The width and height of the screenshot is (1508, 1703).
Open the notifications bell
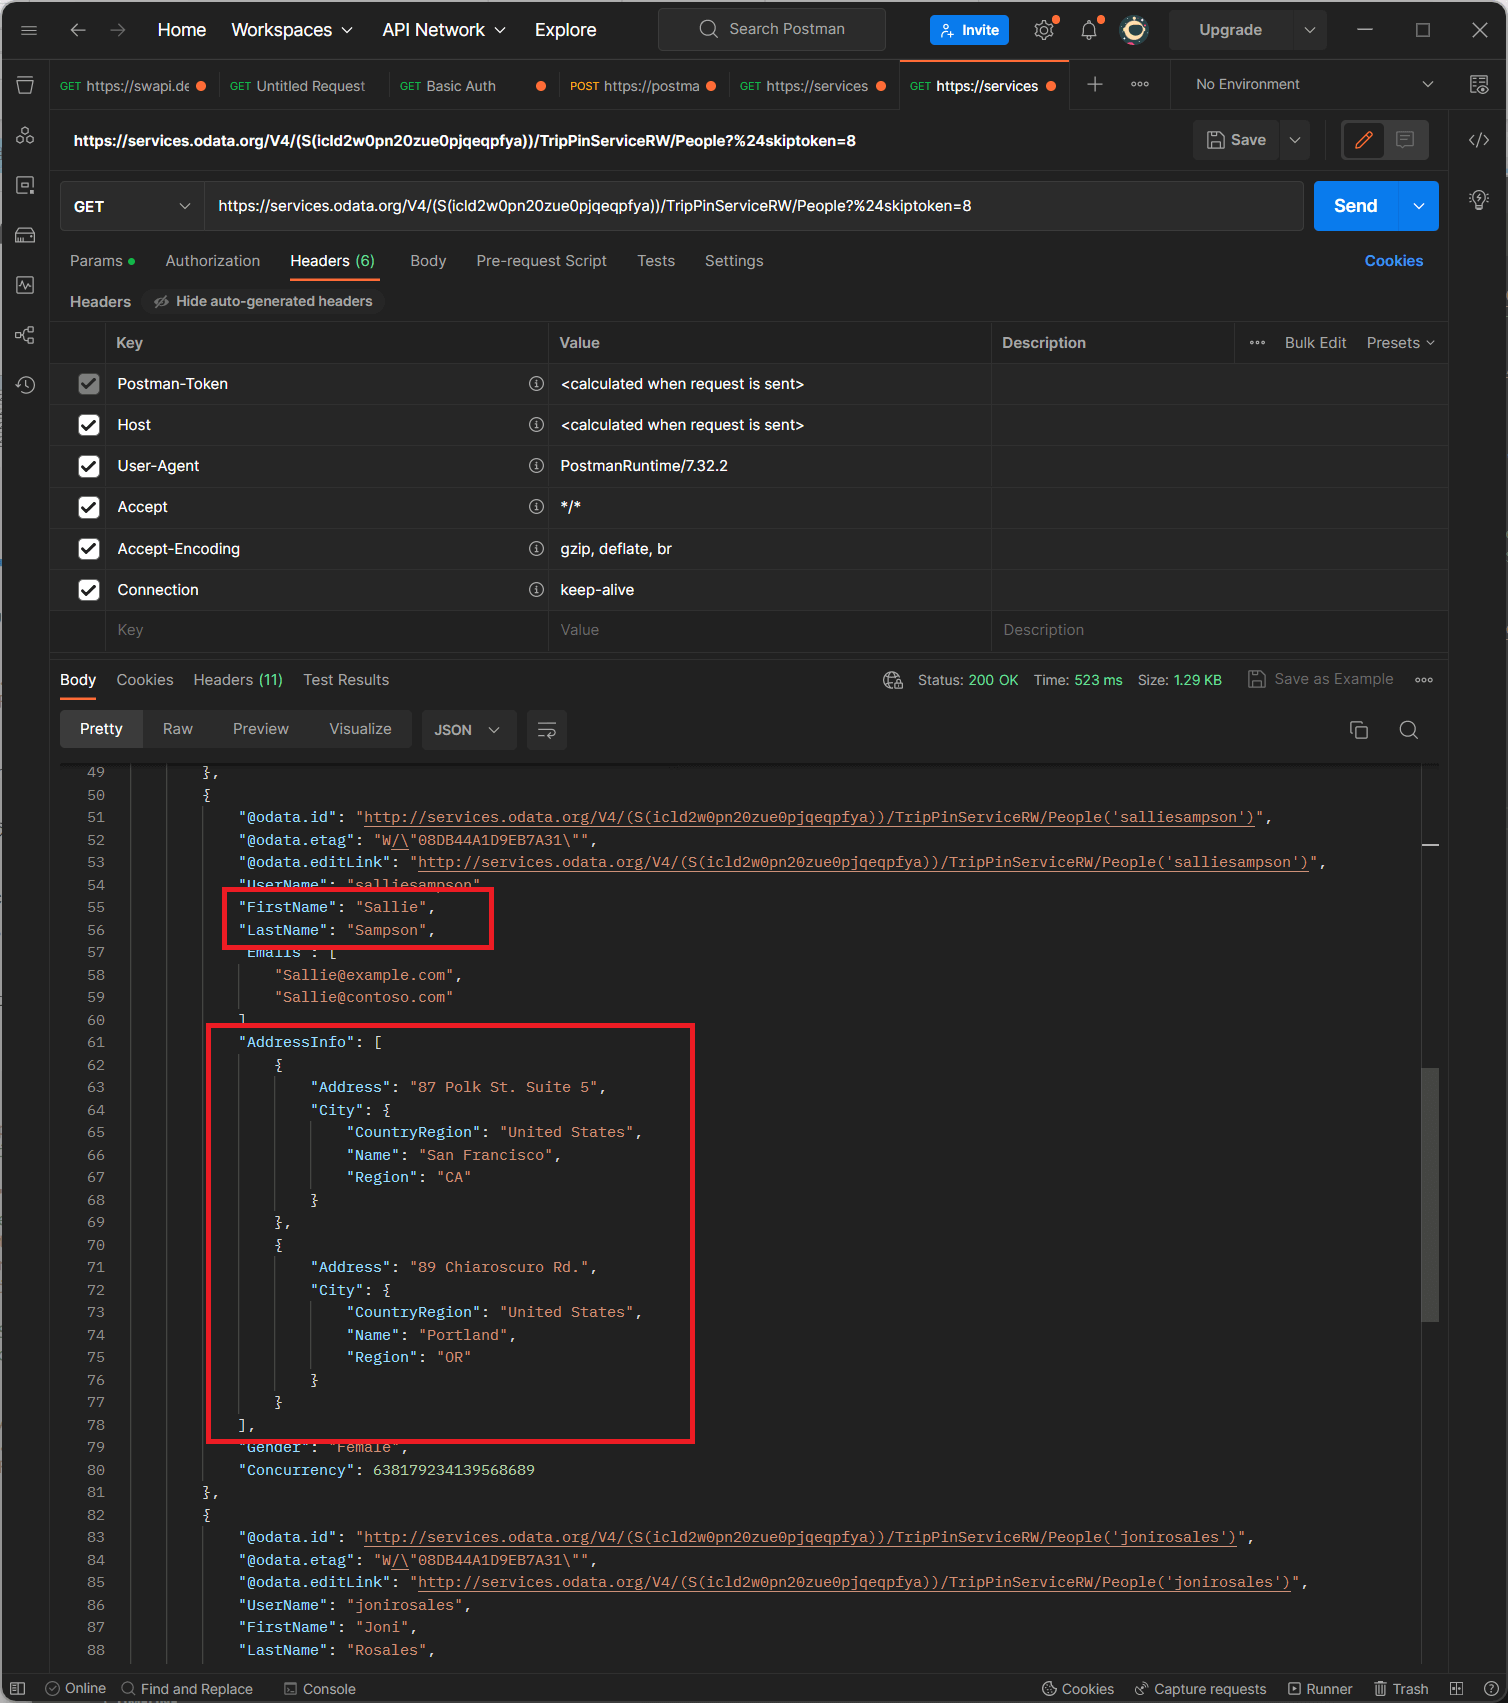point(1088,30)
